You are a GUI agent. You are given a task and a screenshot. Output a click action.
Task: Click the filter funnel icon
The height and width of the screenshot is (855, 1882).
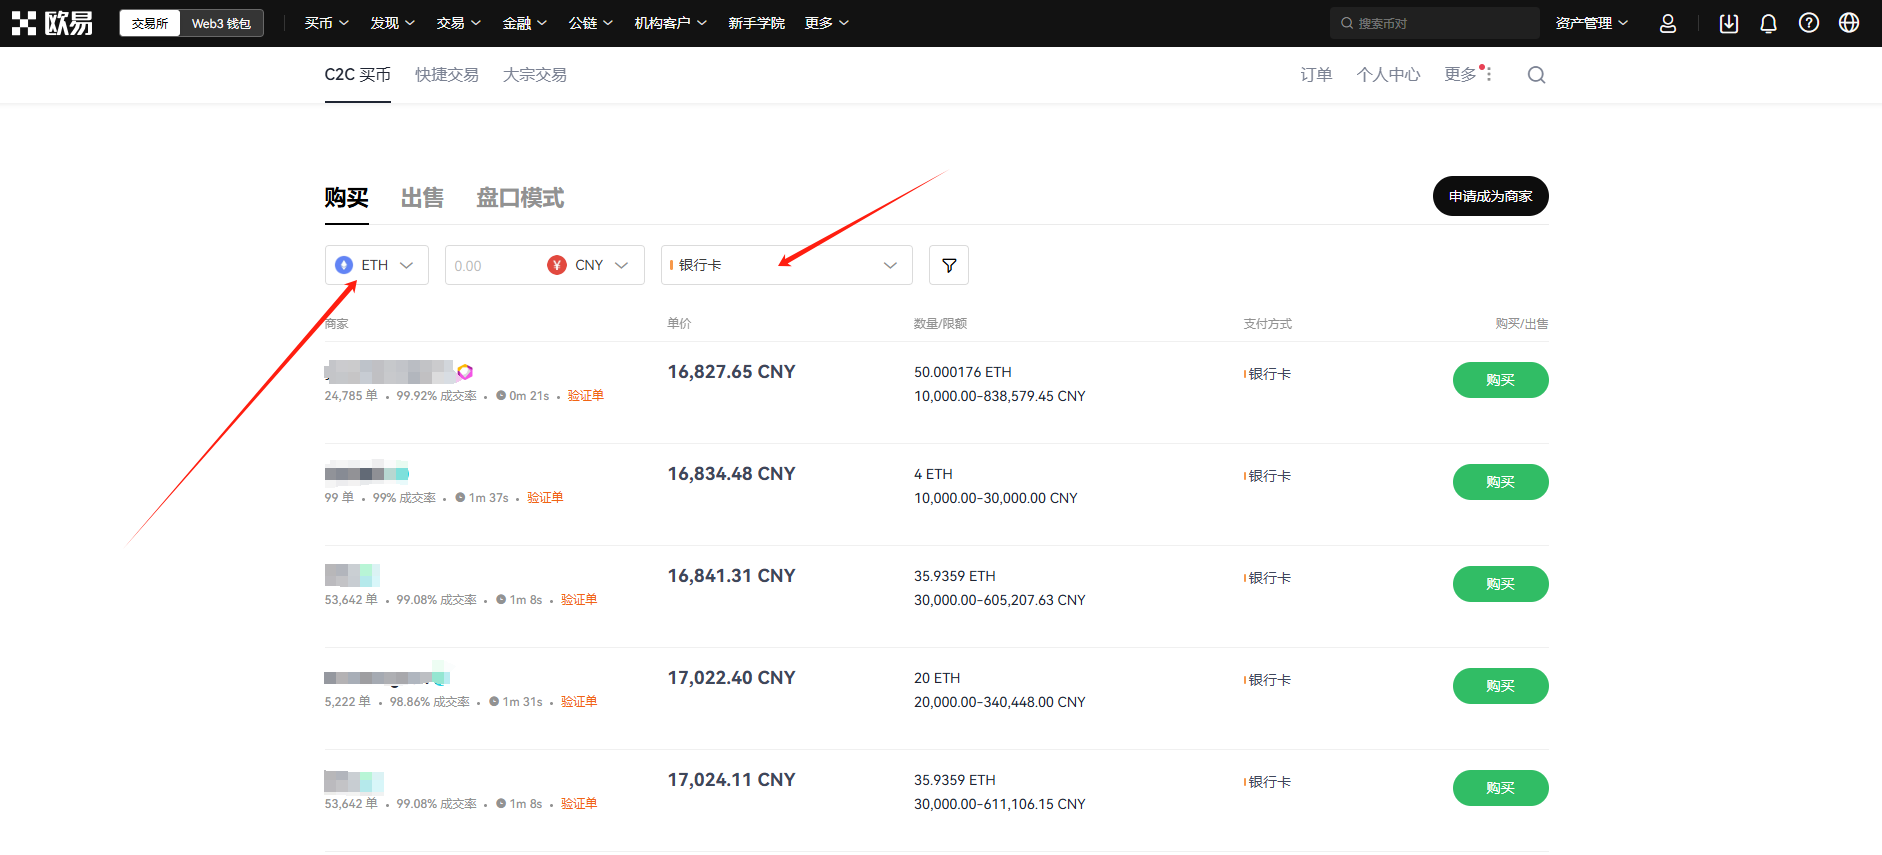click(x=948, y=265)
